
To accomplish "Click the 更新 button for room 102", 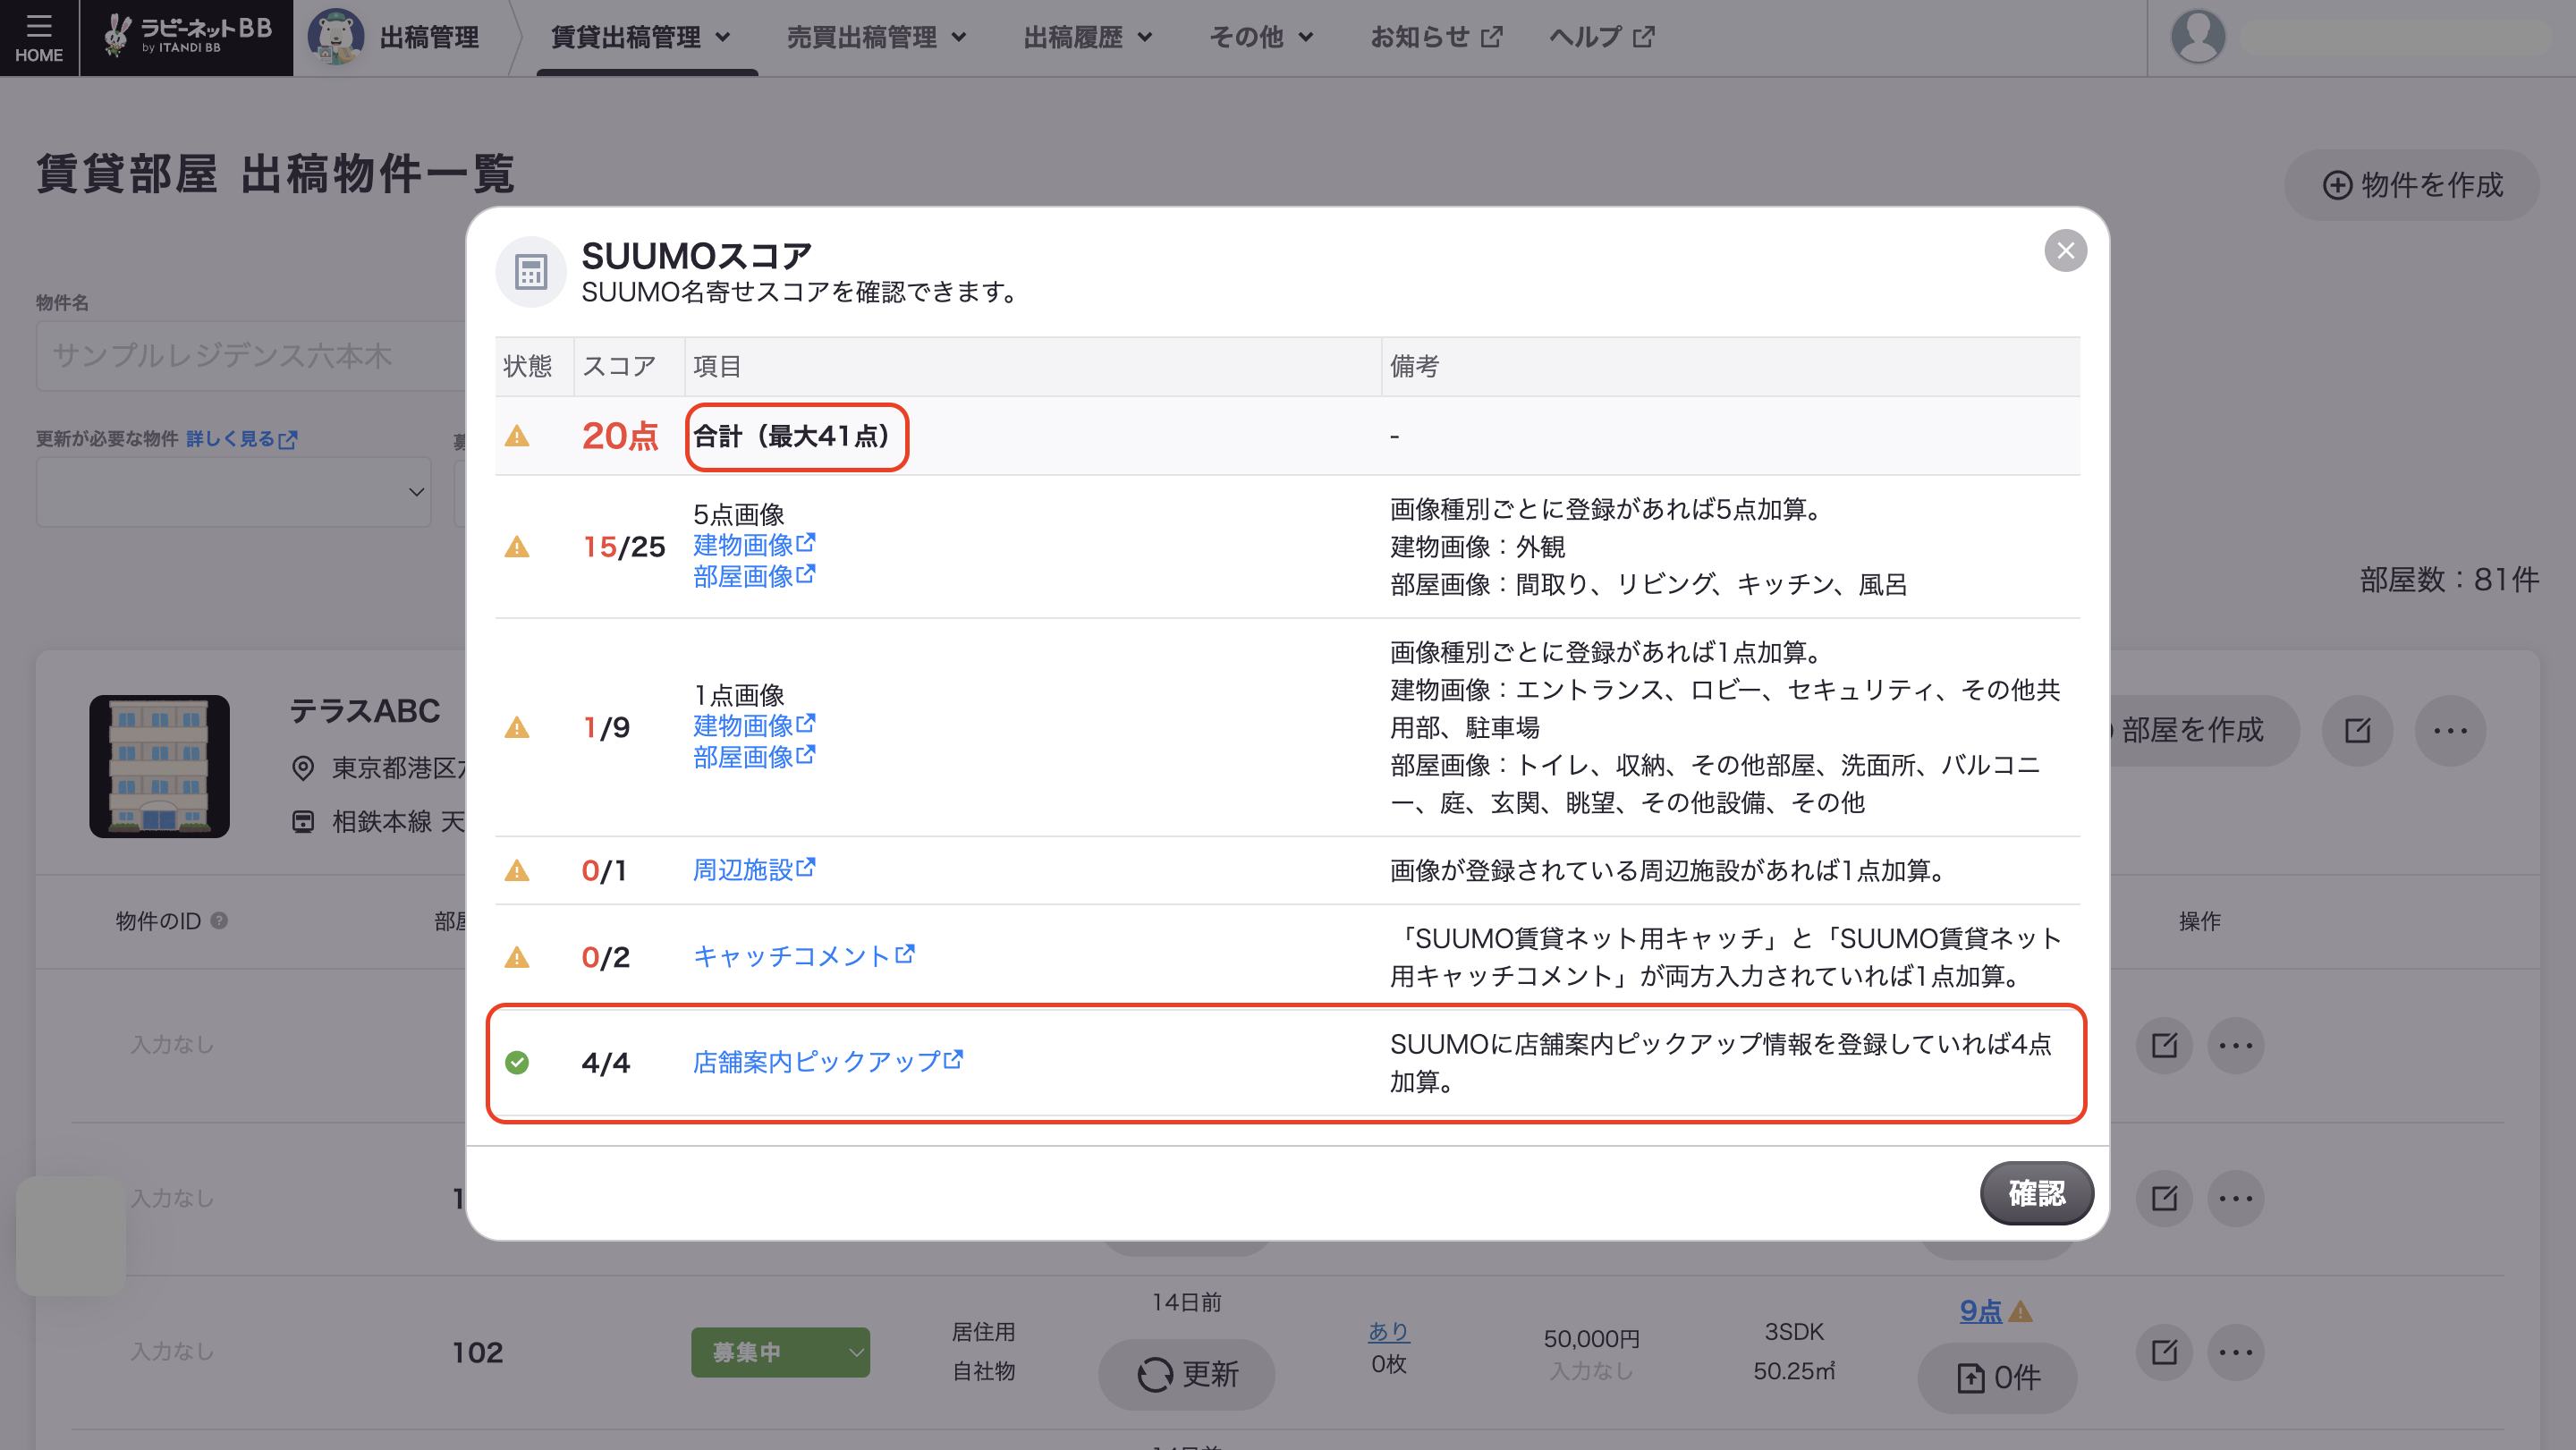I will 1186,1375.
